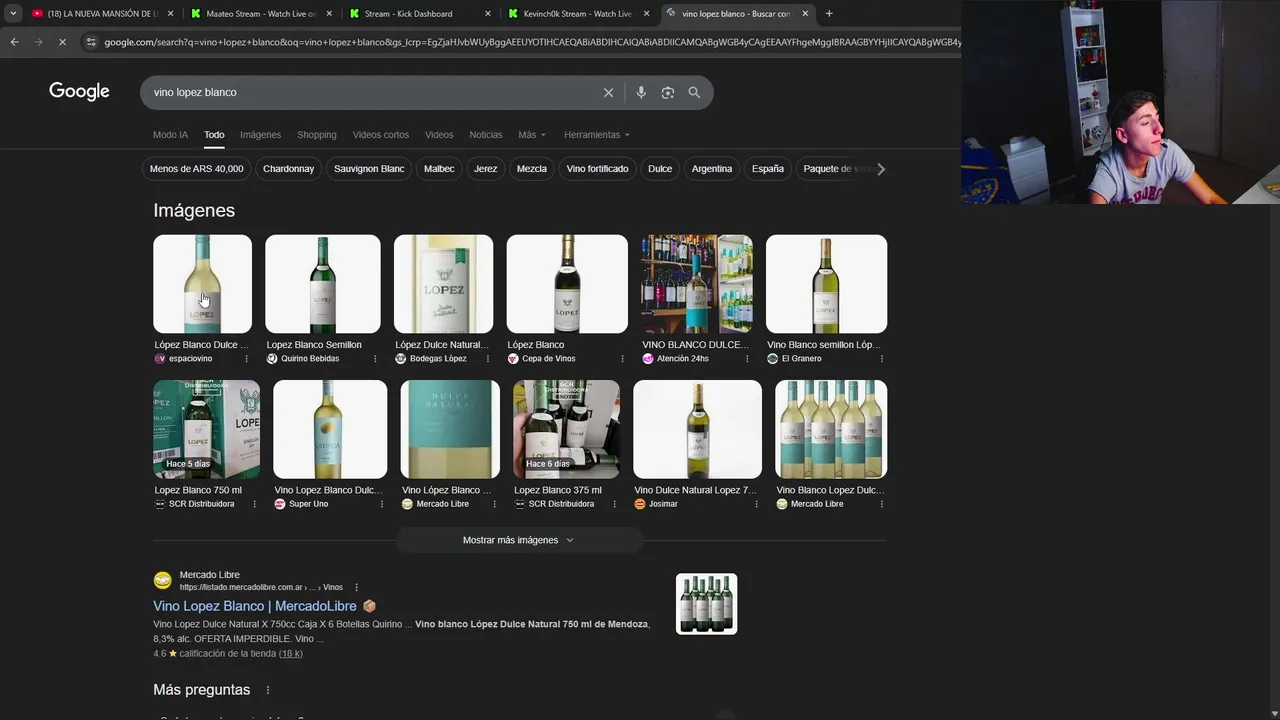Click the Google logo
Image resolution: width=1280 pixels, height=720 pixels.
79,91
